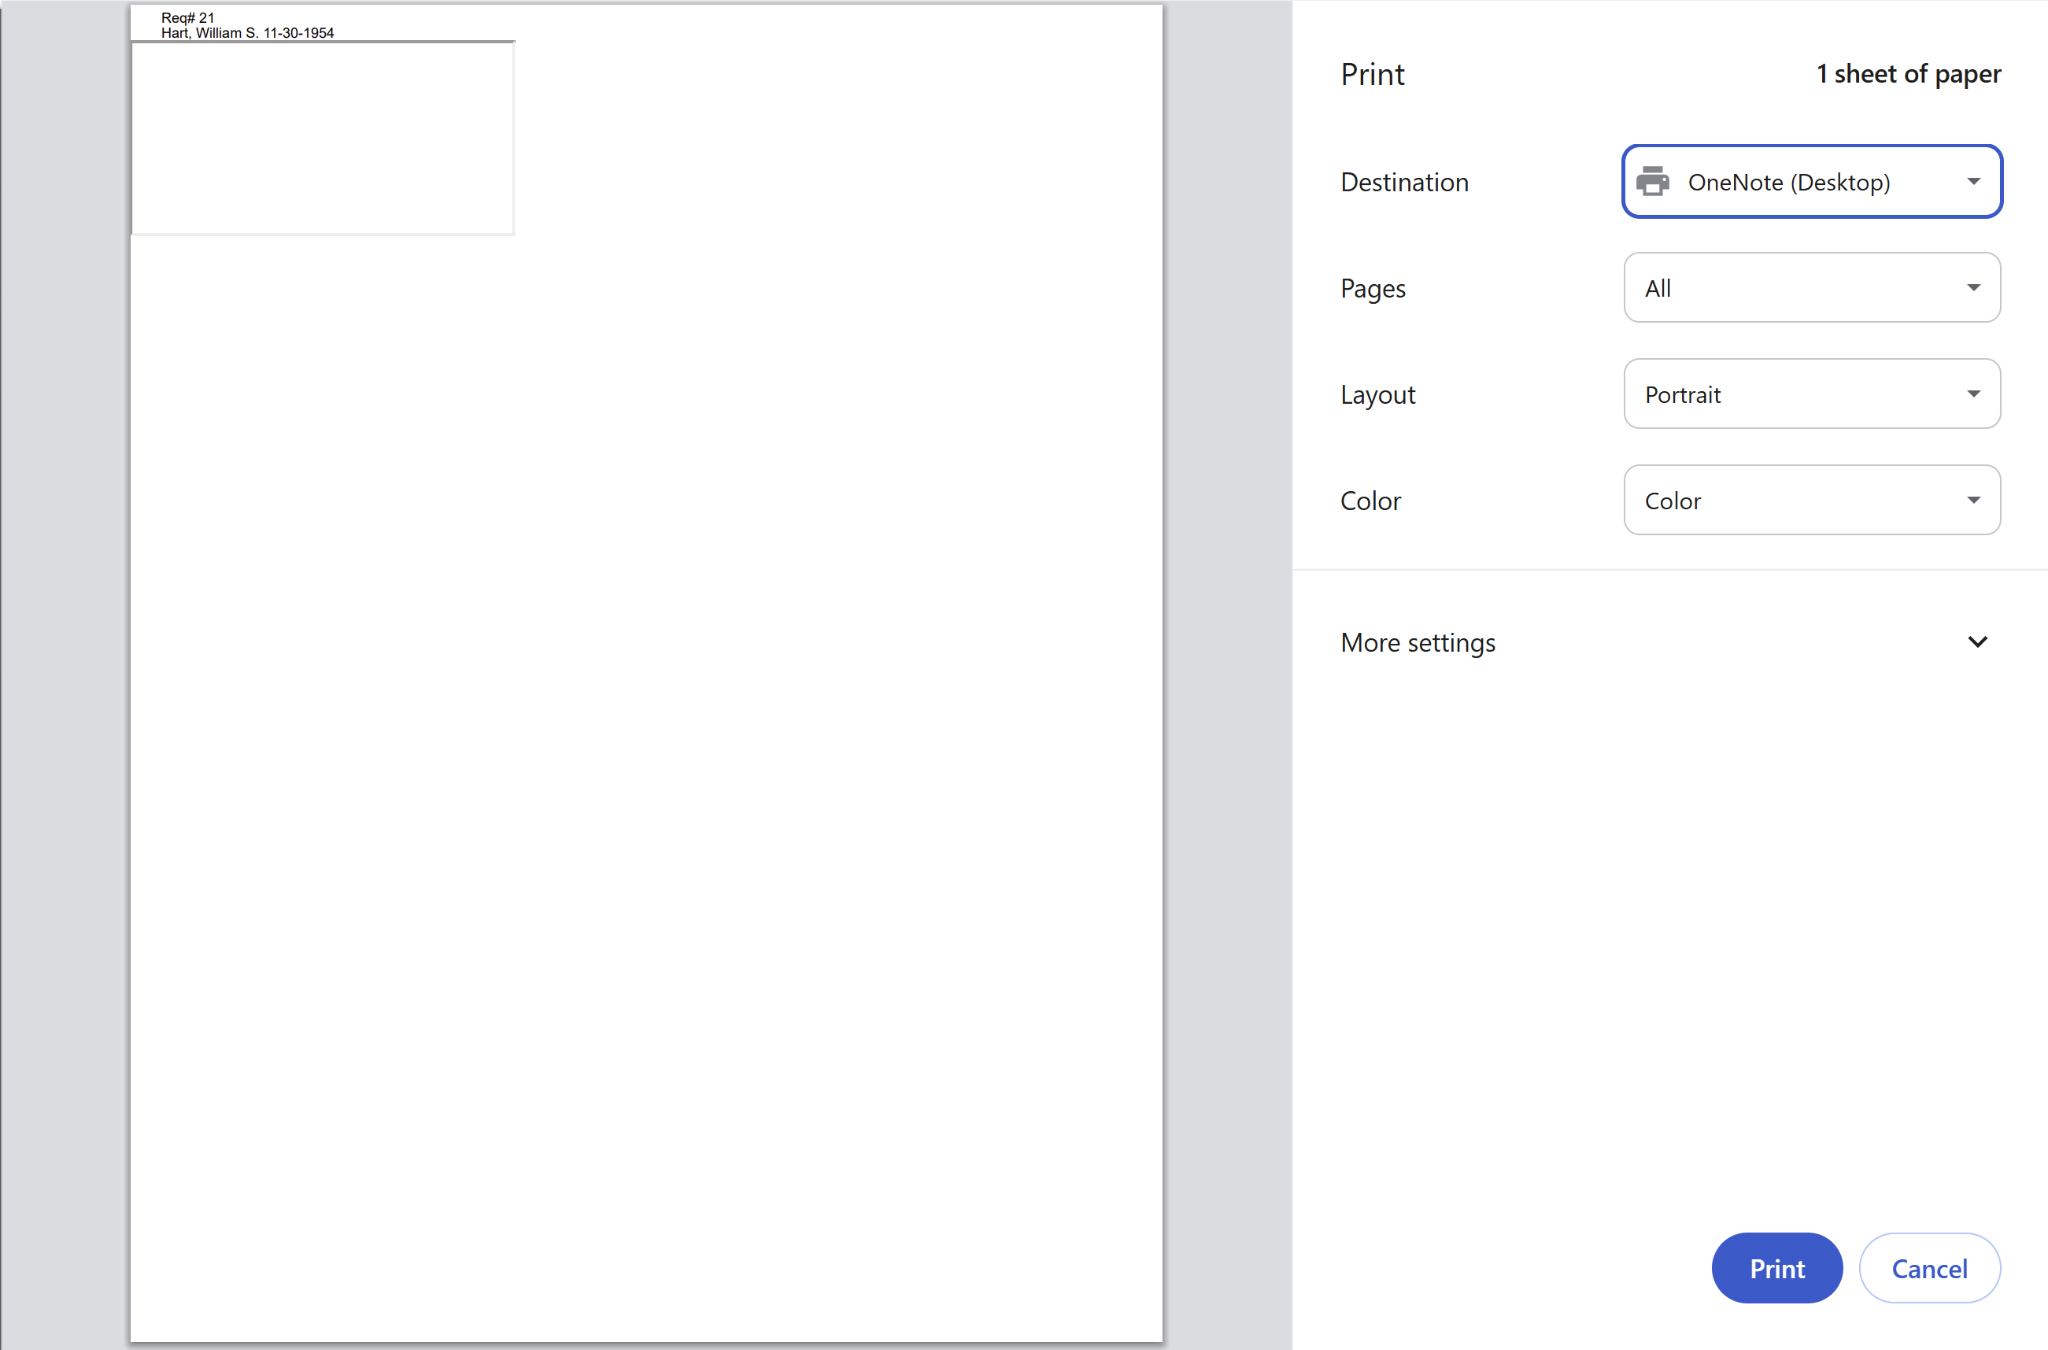Click the blue Print button
Screen dimensions: 2048x1350
[x=1776, y=1268]
